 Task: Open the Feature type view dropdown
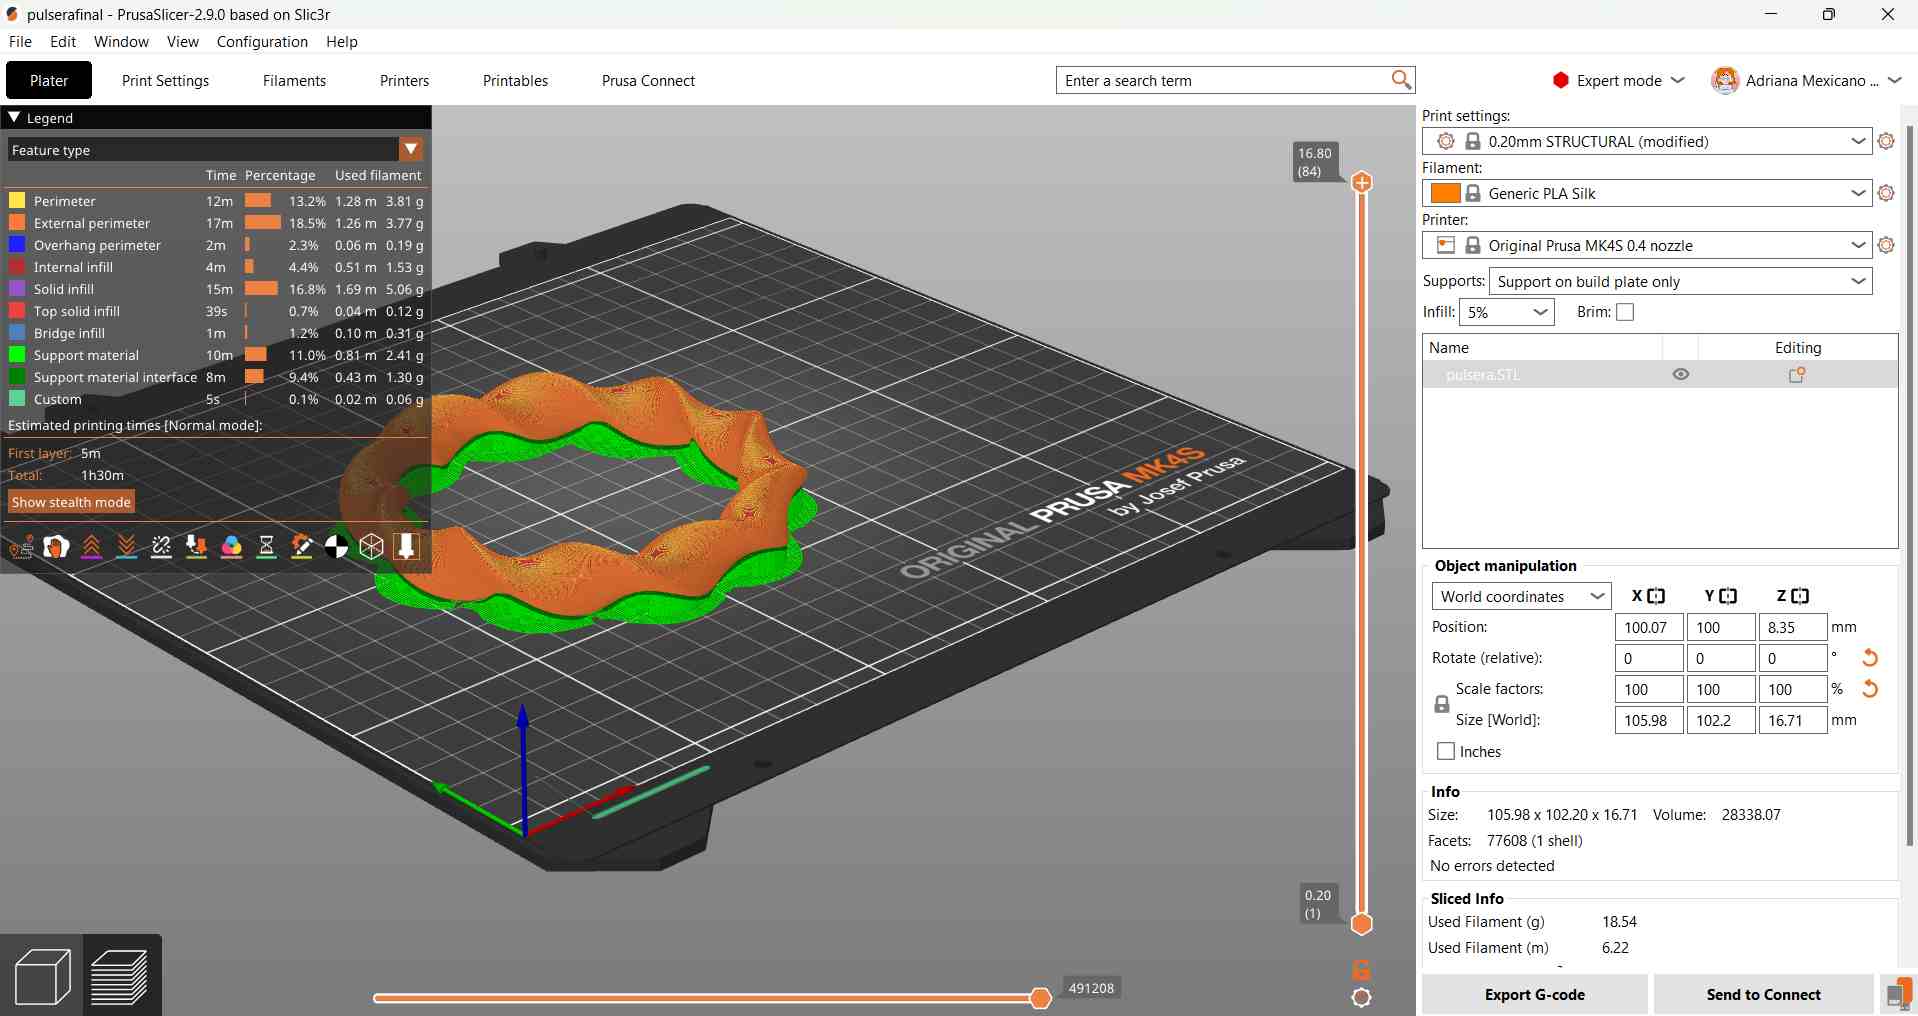411,150
